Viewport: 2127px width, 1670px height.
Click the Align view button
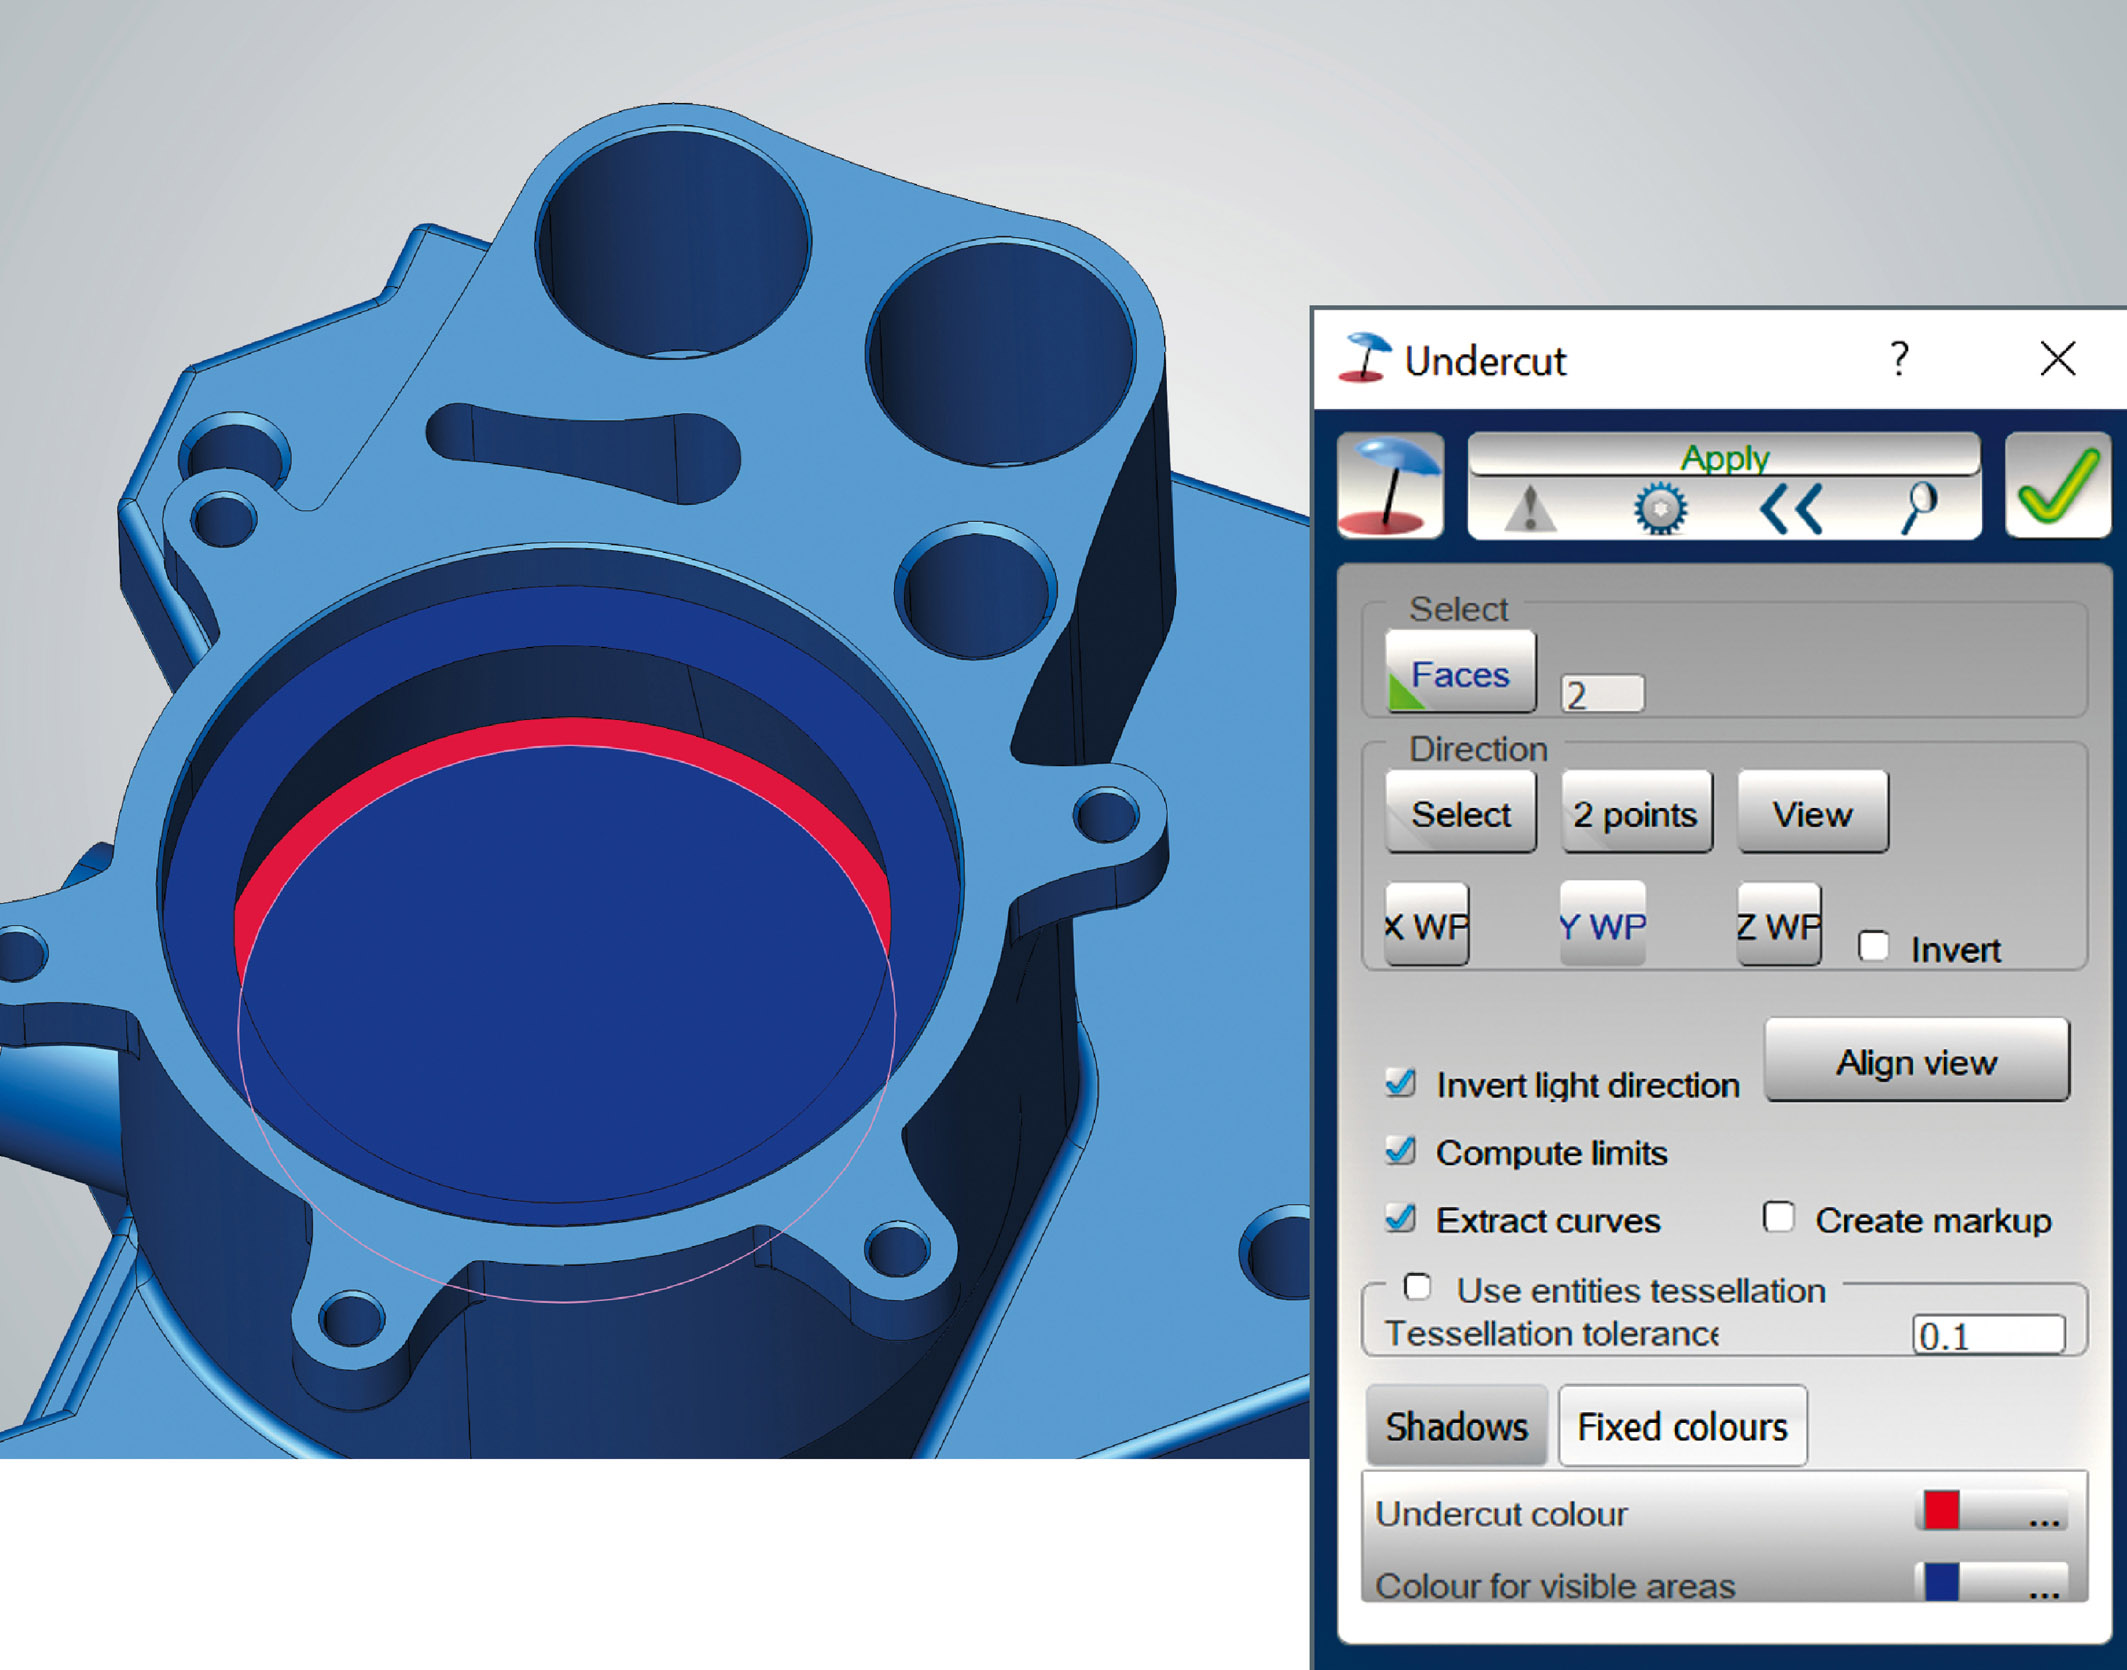(x=1916, y=1061)
